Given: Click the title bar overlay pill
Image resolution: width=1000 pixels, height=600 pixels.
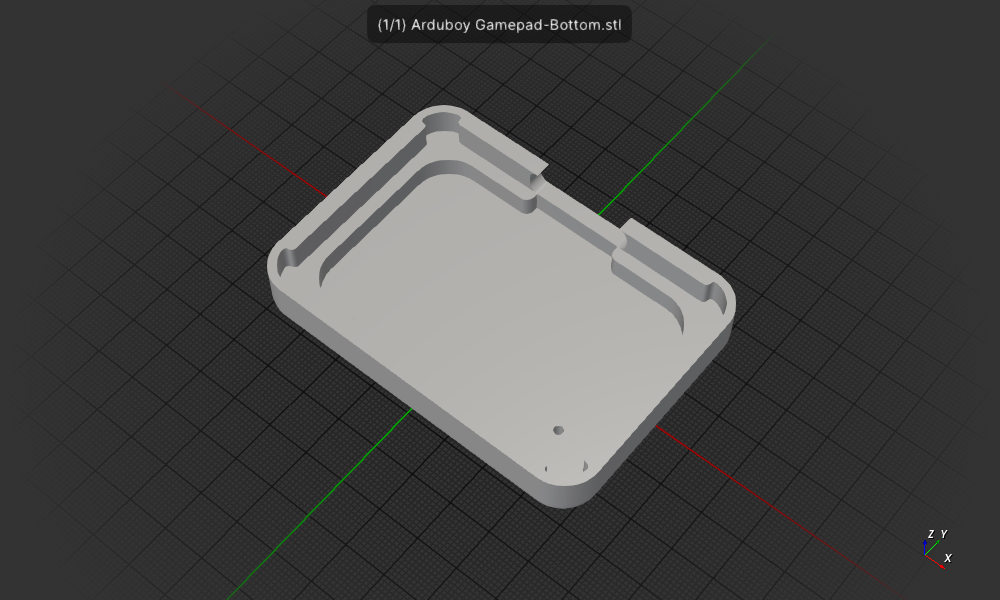Looking at the screenshot, I should 500,23.
